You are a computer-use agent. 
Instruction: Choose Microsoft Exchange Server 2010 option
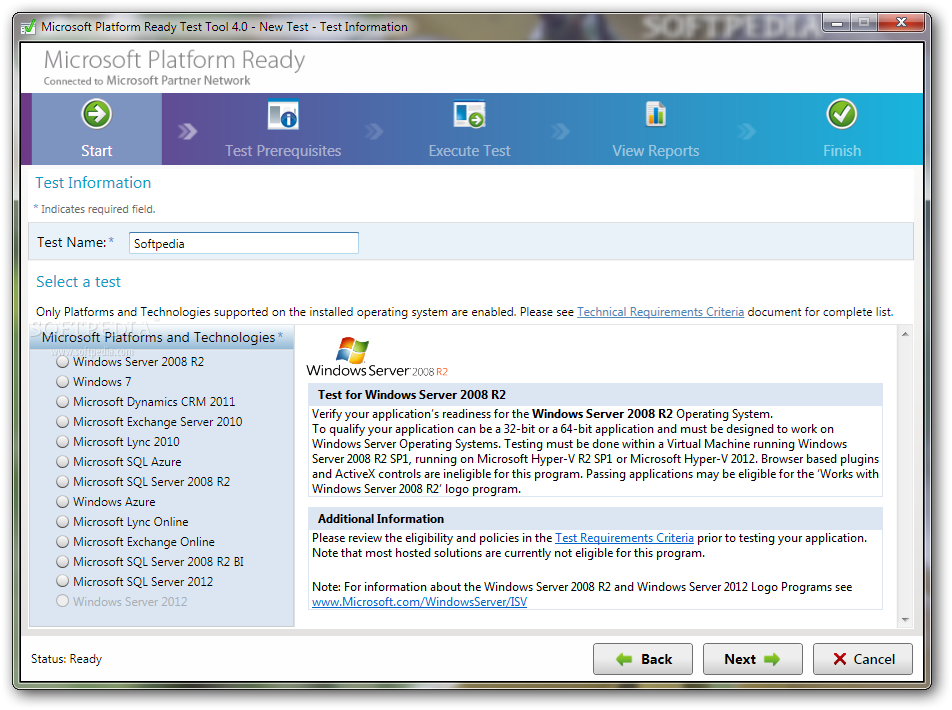[x=62, y=422]
